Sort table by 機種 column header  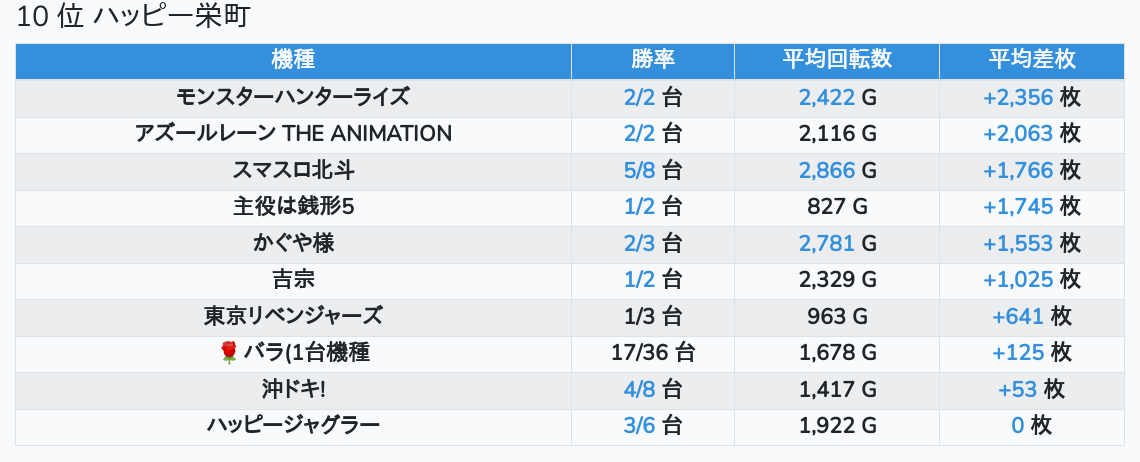[x=293, y=60]
